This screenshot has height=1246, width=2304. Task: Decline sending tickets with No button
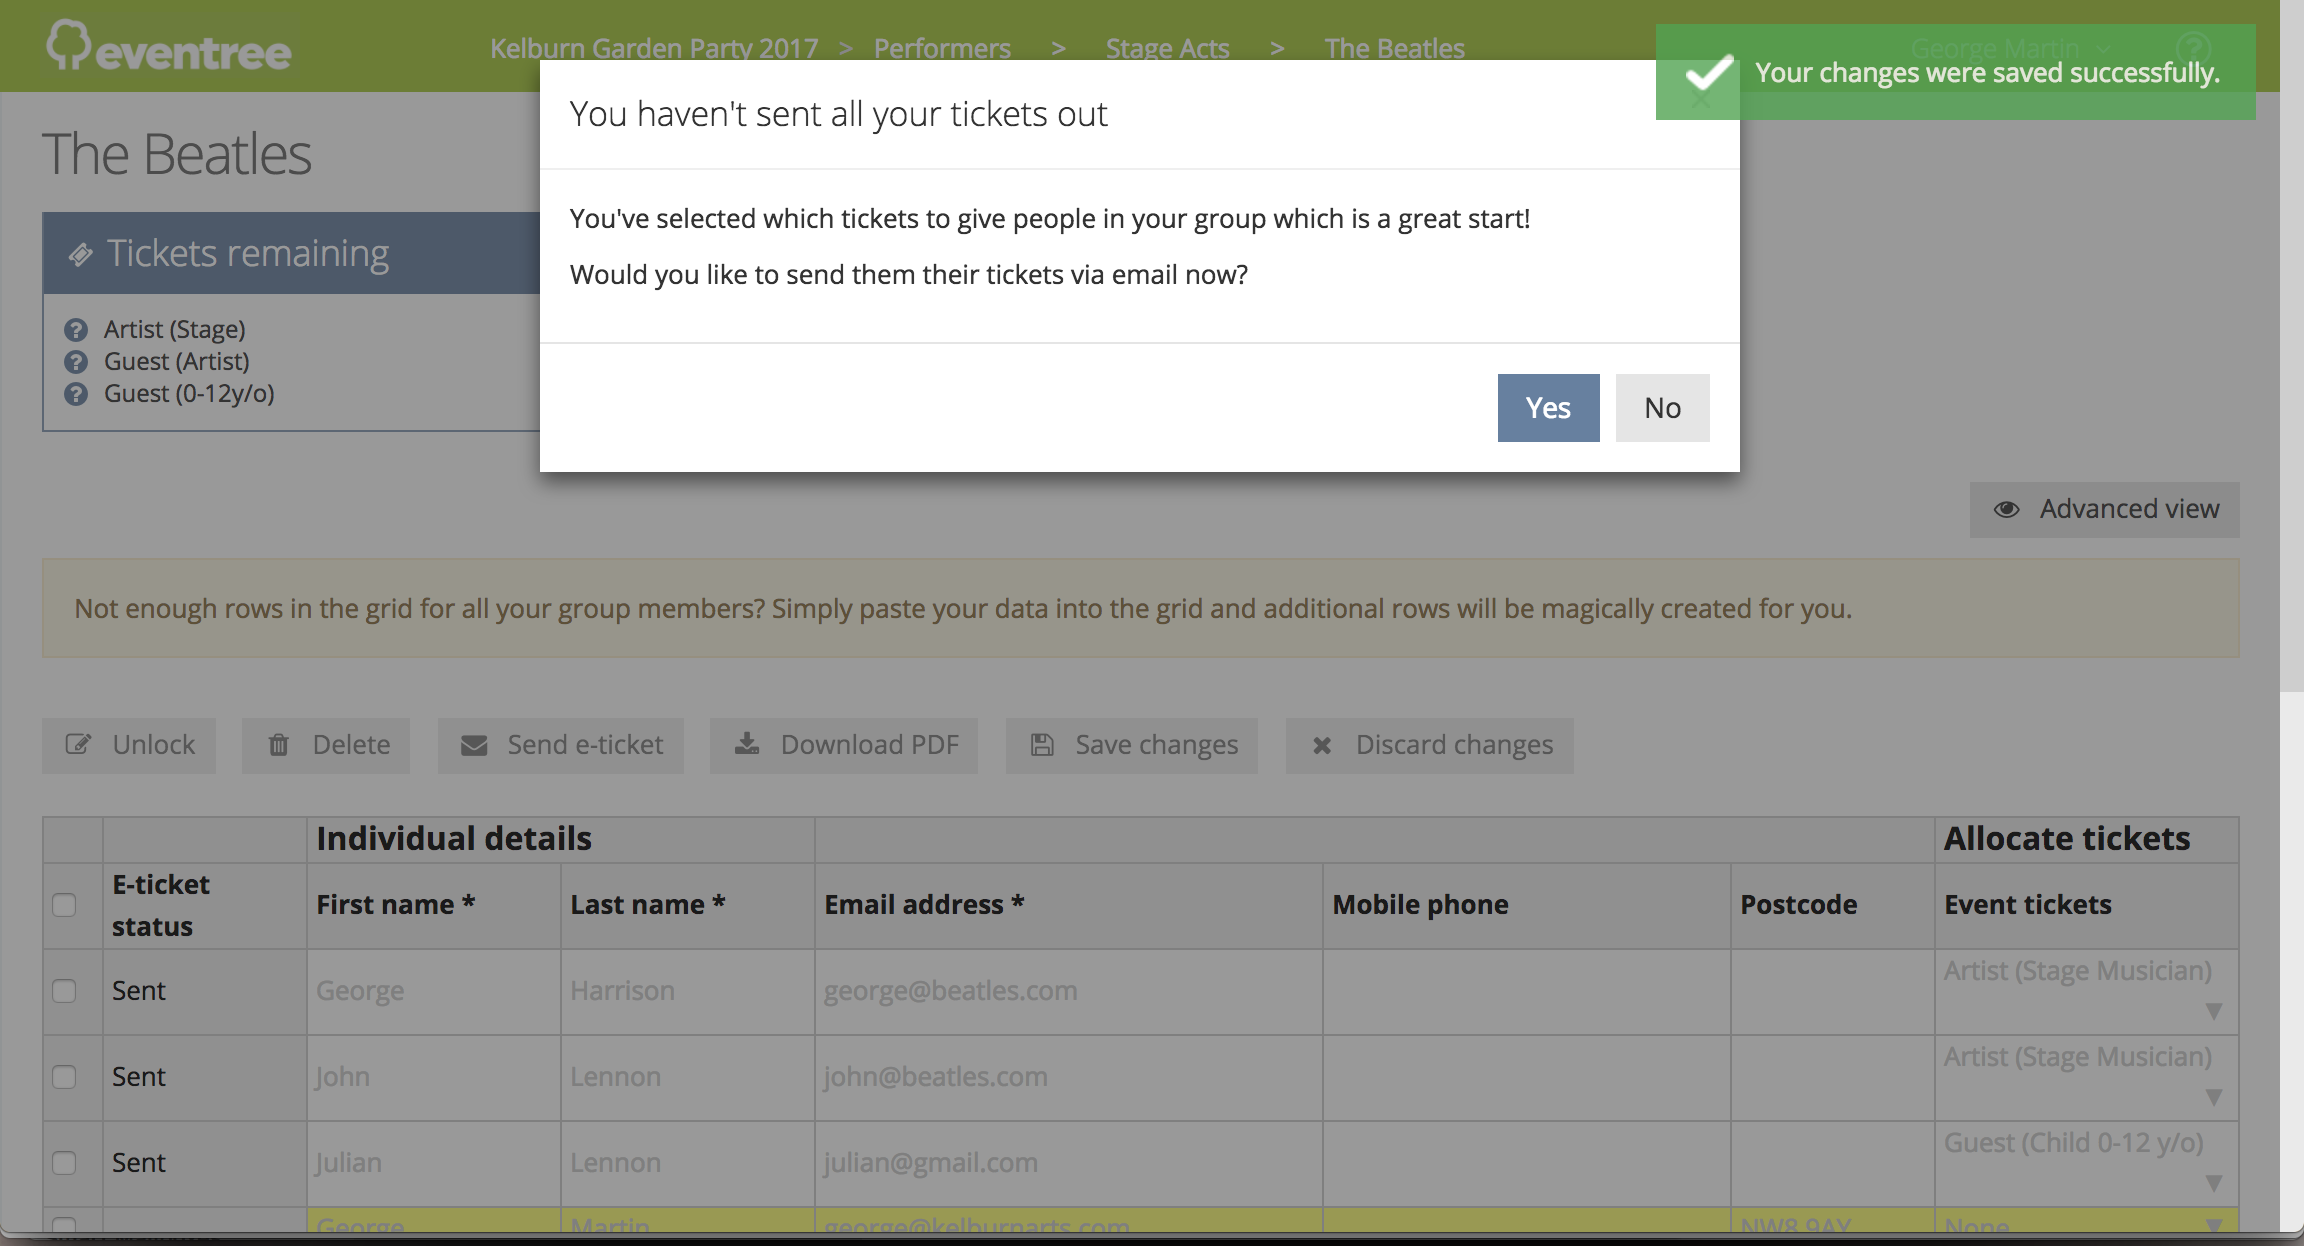1662,408
